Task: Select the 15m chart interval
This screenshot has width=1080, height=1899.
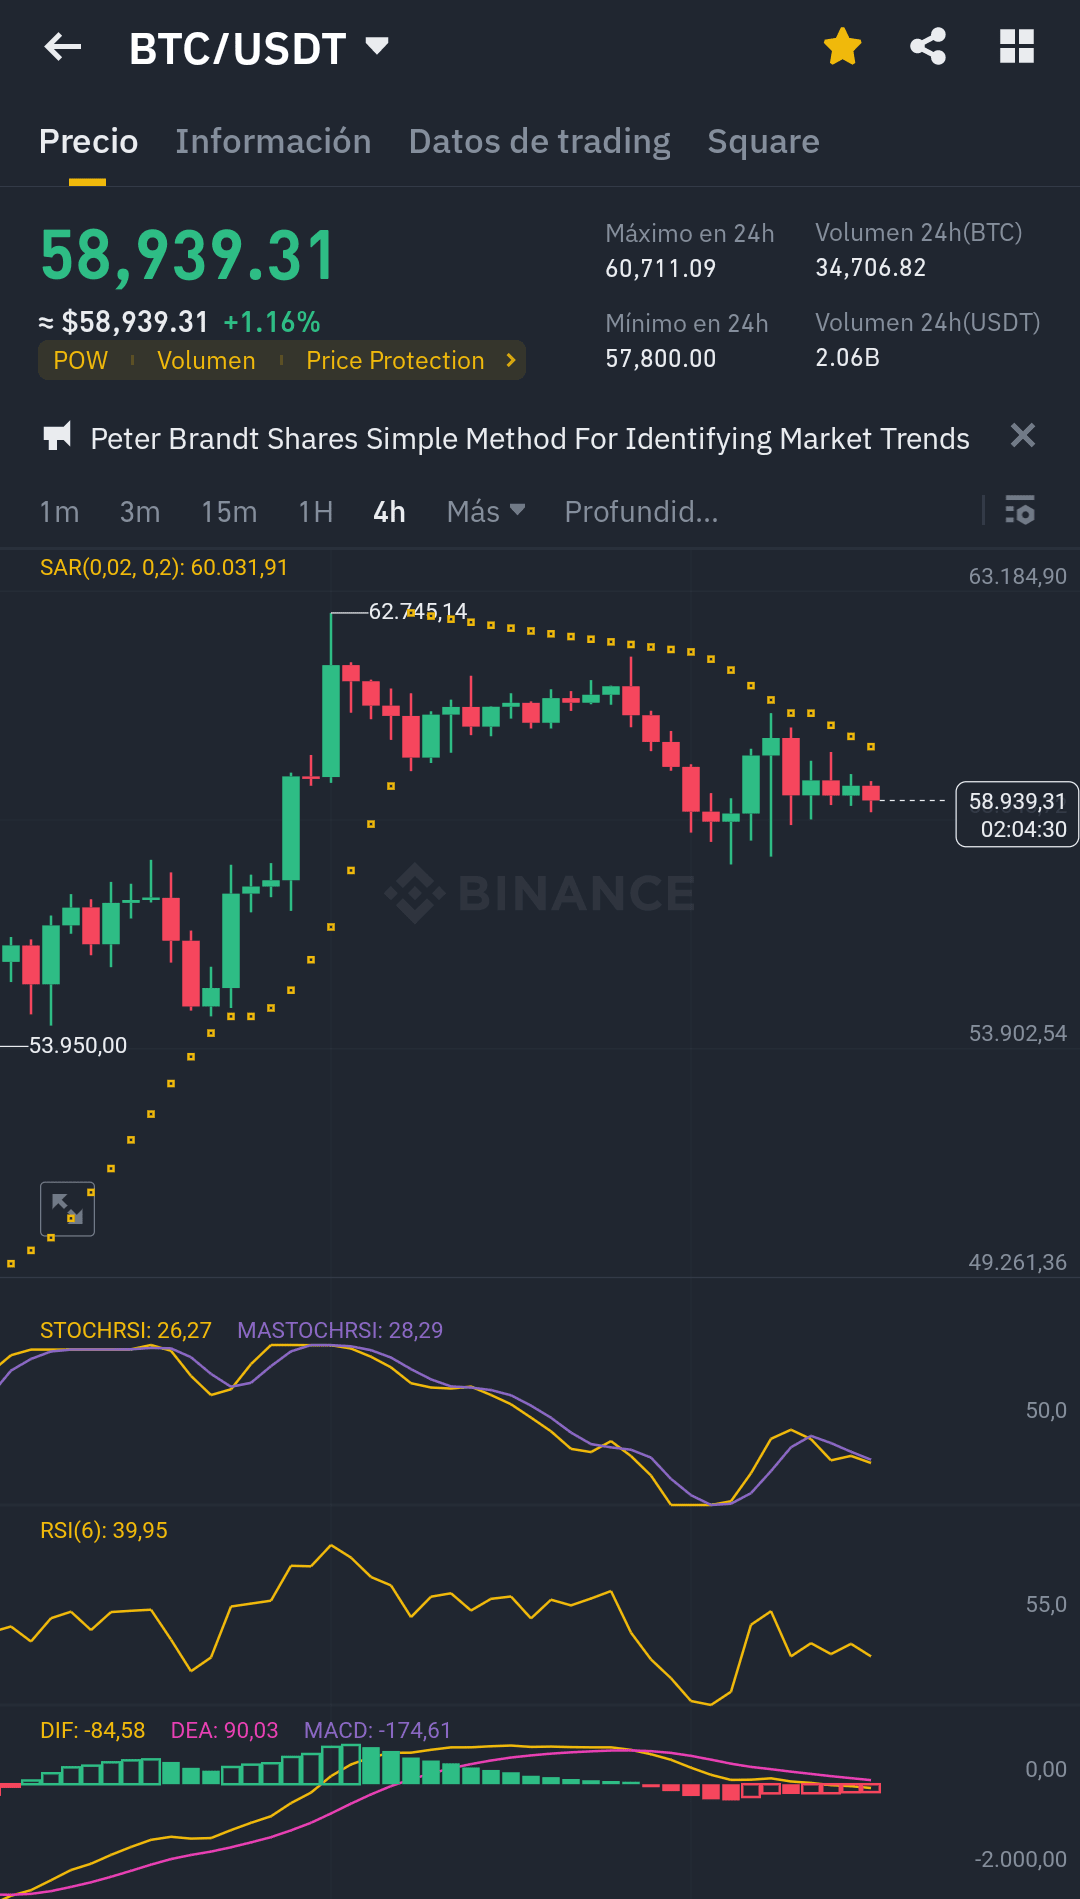Action: [x=229, y=512]
